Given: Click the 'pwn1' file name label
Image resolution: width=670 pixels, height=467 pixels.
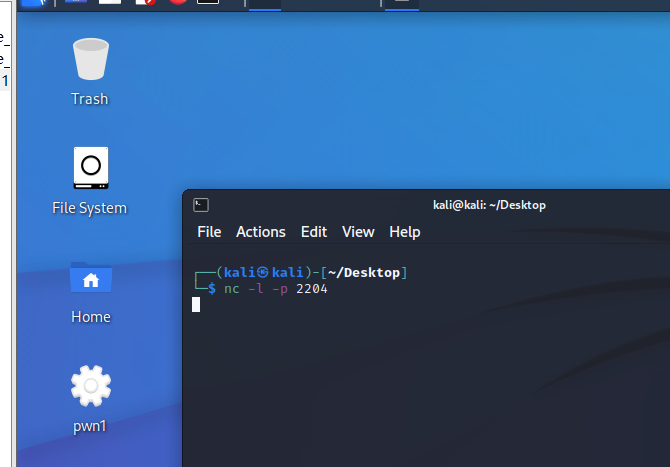Looking at the screenshot, I should point(90,426).
